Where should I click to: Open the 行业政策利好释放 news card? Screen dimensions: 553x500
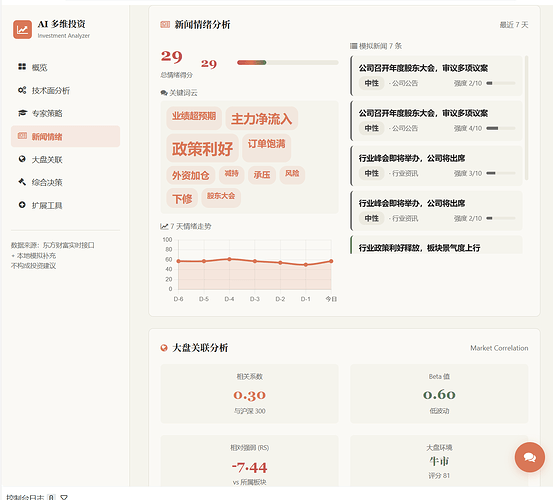point(436,245)
